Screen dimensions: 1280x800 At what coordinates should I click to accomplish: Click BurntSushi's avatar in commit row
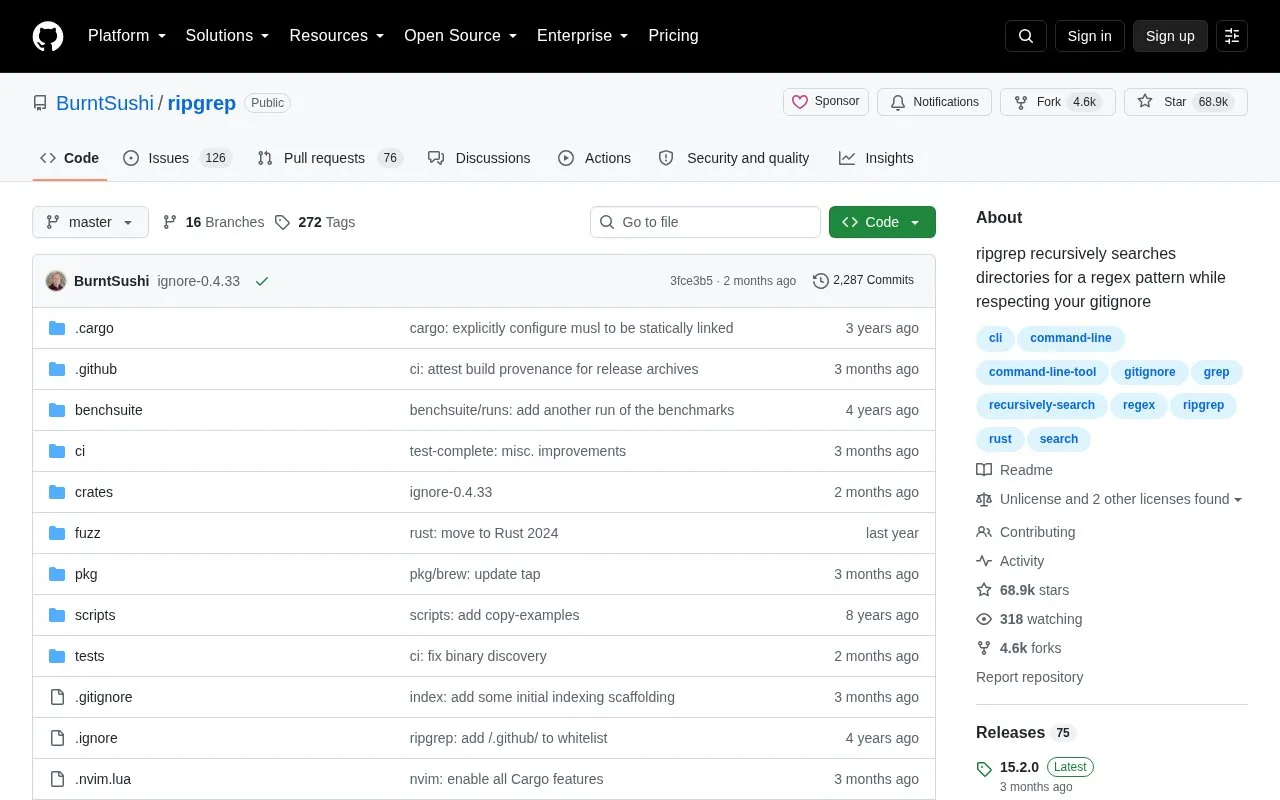pos(56,281)
